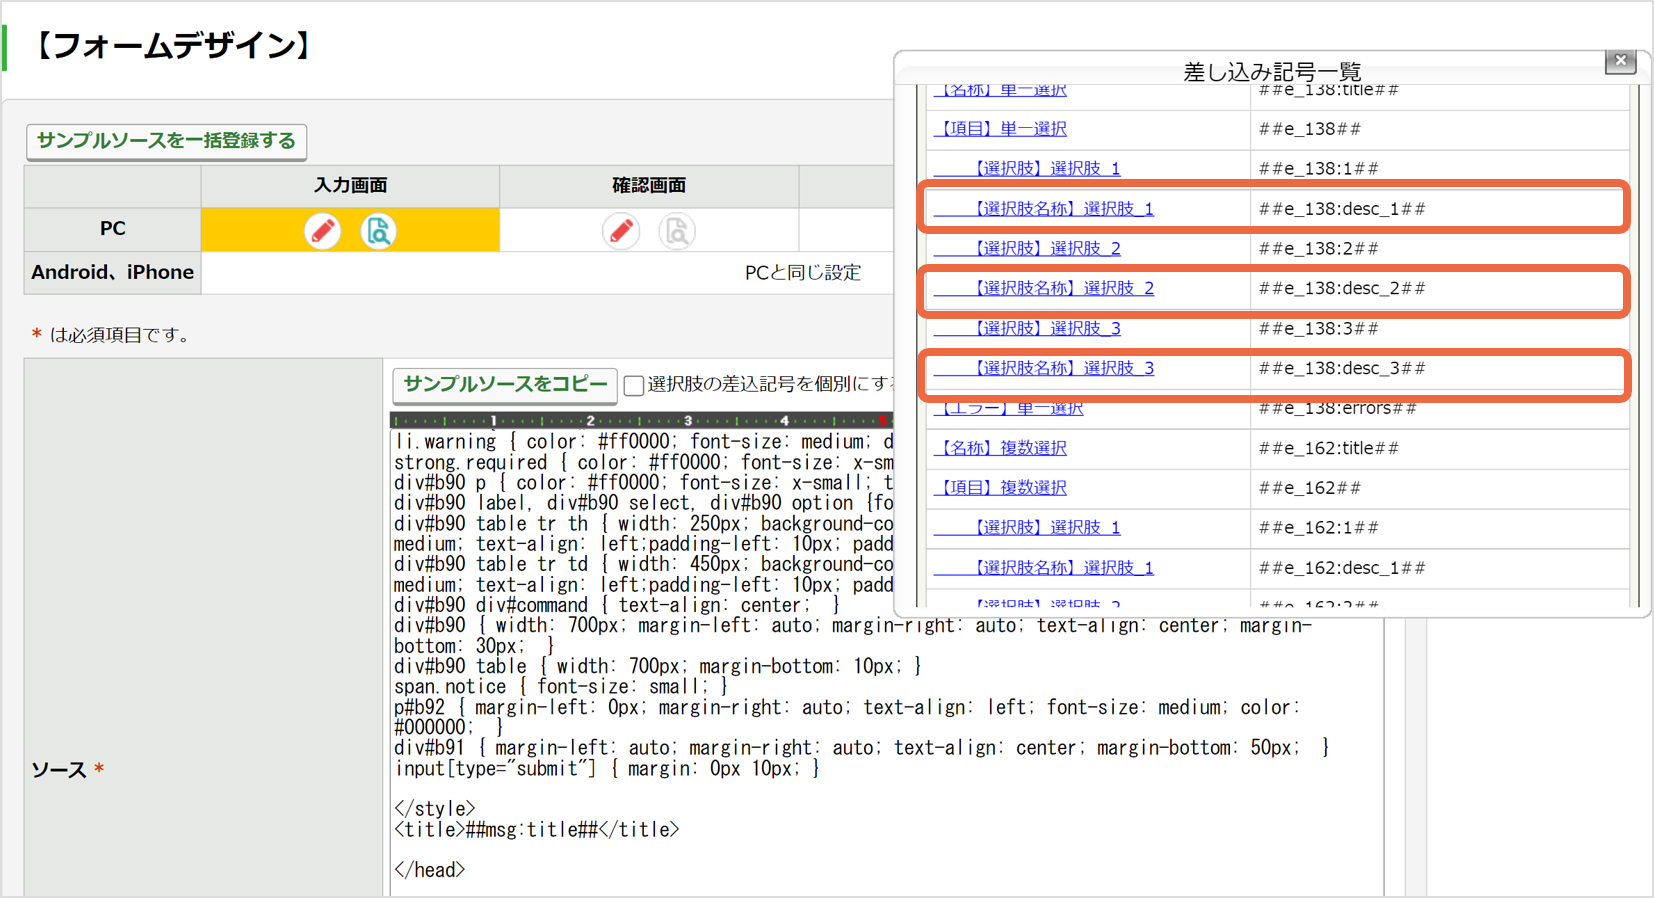Click ##e_138:1## code cell
The image size is (1654, 898).
[x=1440, y=169]
